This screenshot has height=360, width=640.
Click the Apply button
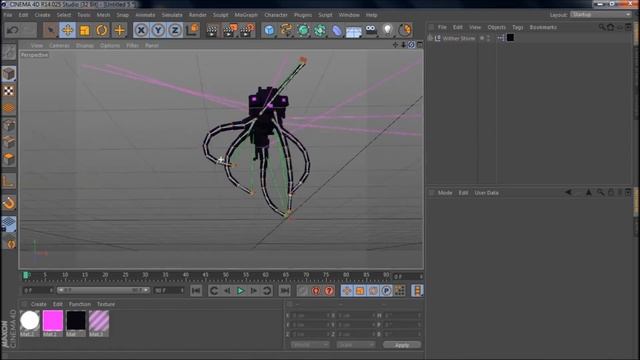402,345
